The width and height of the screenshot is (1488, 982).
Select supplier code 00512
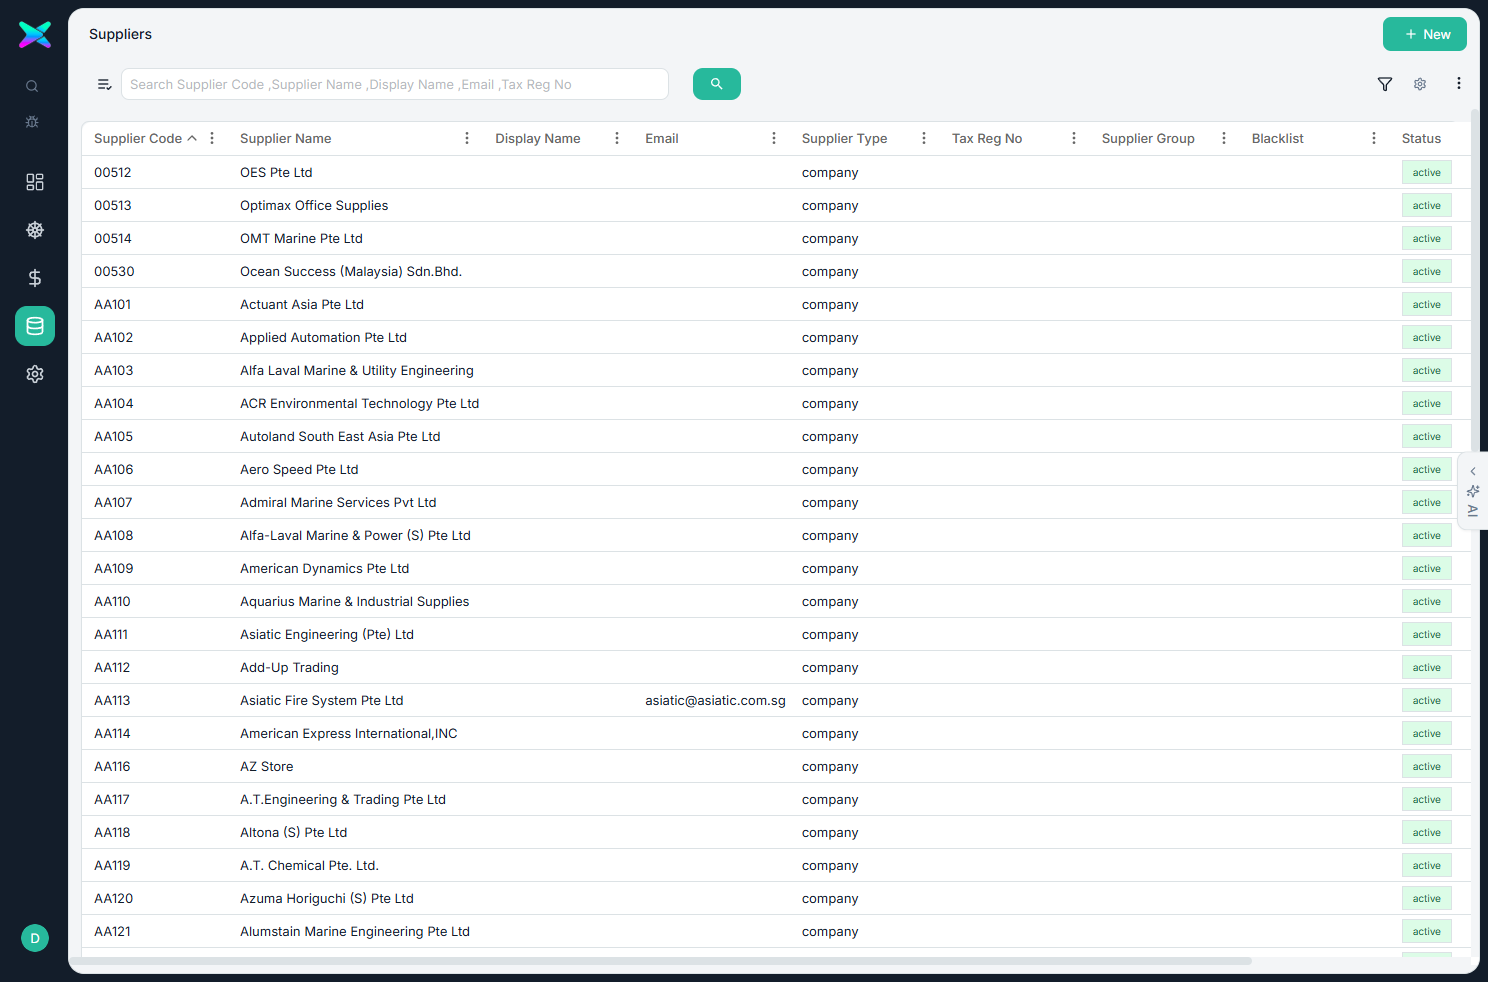click(x=113, y=172)
